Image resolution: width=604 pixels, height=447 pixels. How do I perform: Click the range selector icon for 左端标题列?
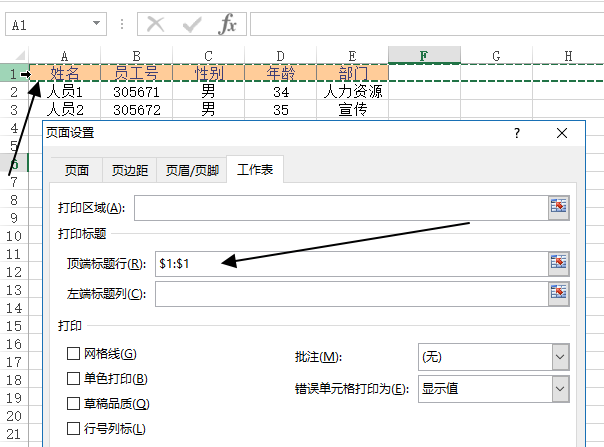(x=558, y=293)
